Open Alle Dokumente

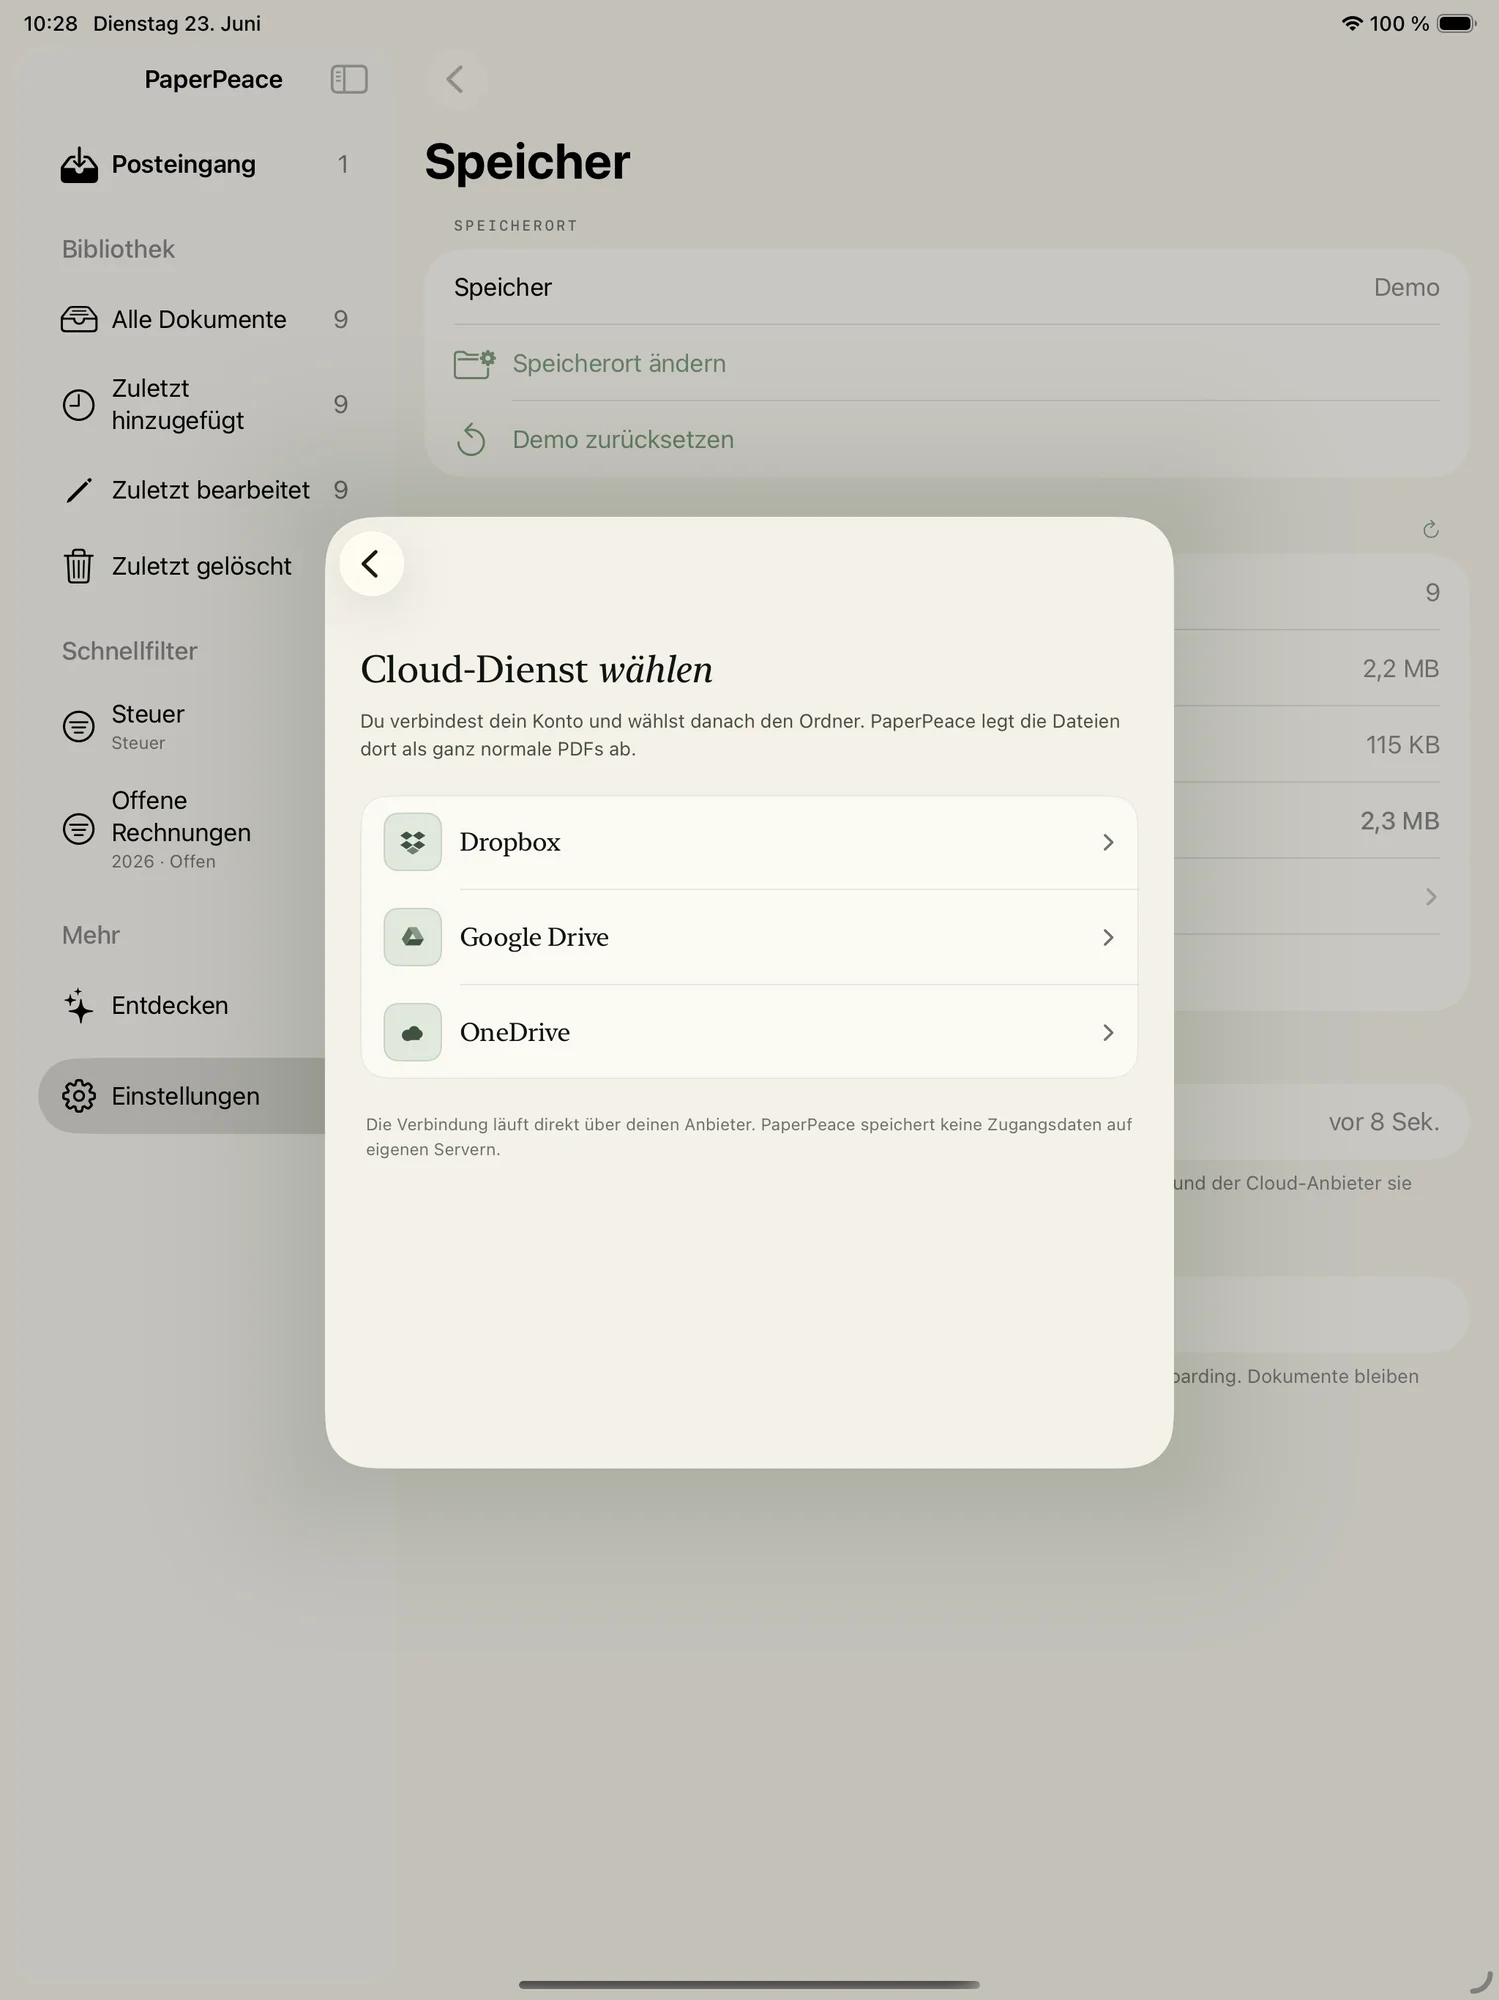tap(205, 319)
